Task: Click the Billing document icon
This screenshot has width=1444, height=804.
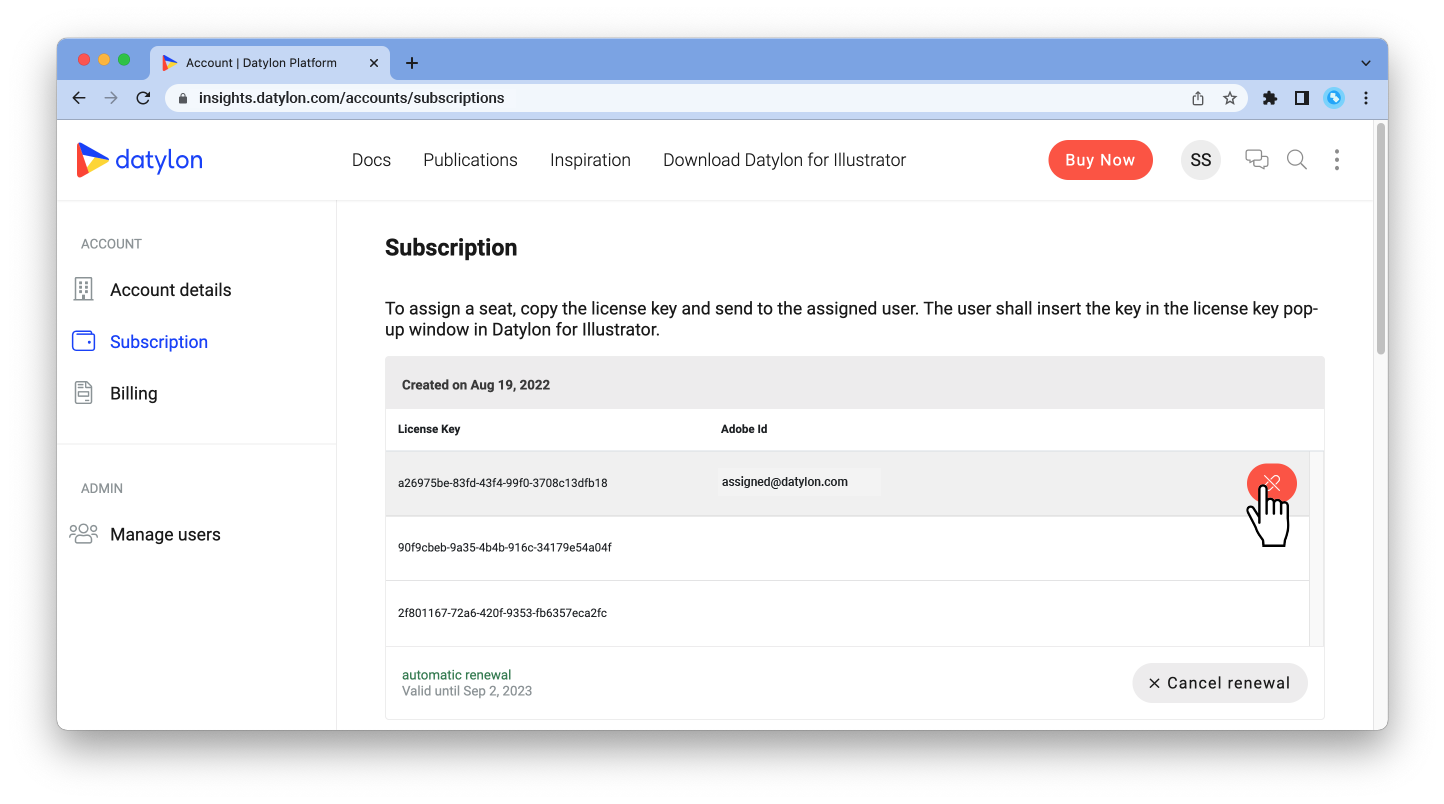Action: point(84,393)
